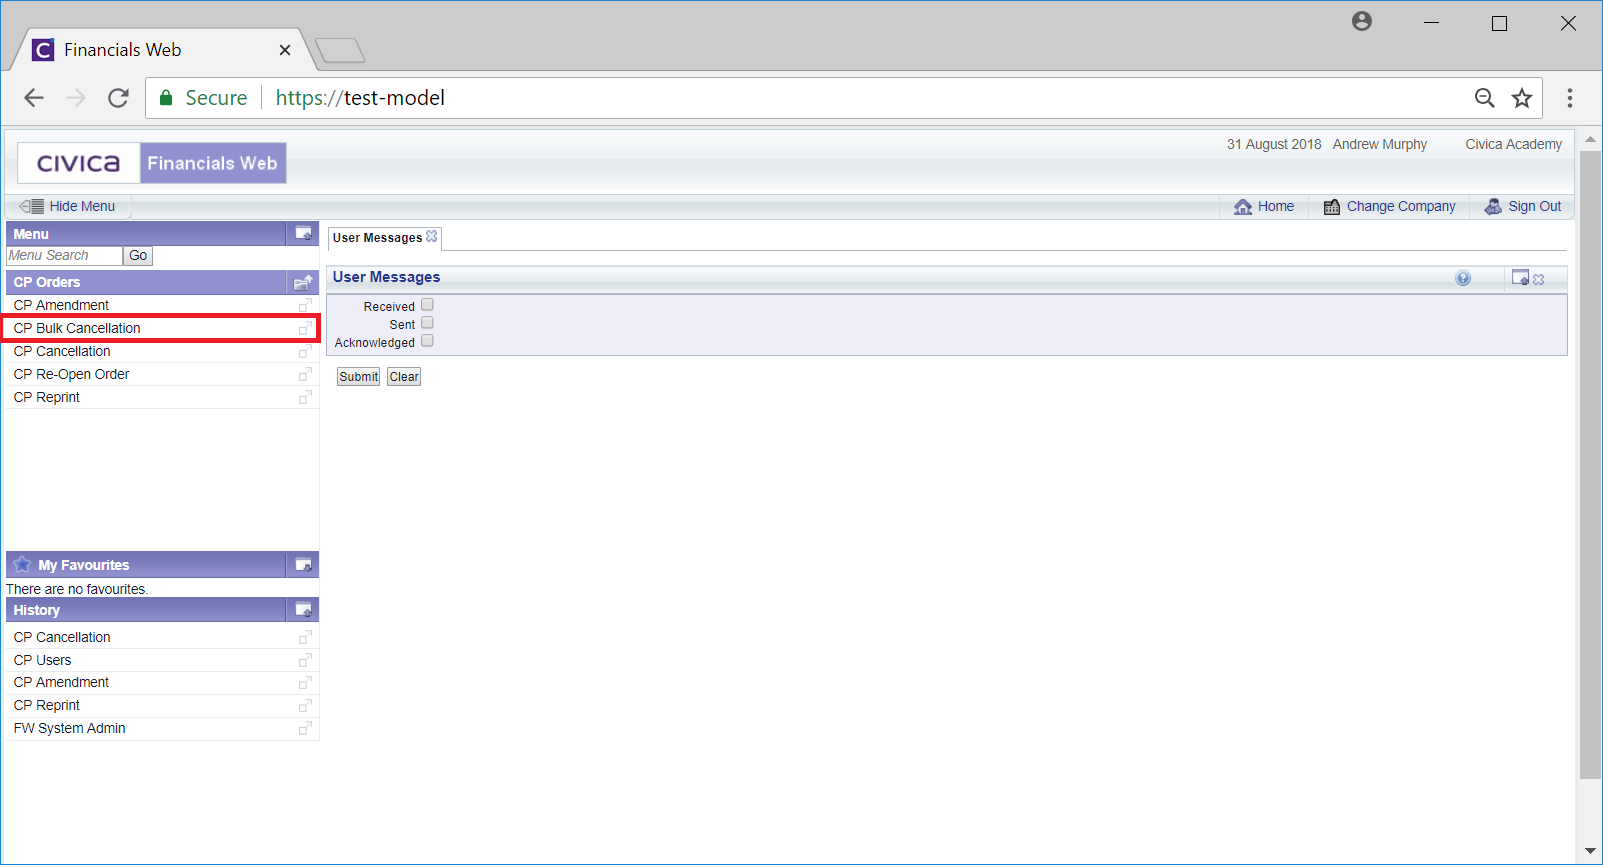Image resolution: width=1603 pixels, height=865 pixels.
Task: Click the Home link
Action: pos(1276,206)
